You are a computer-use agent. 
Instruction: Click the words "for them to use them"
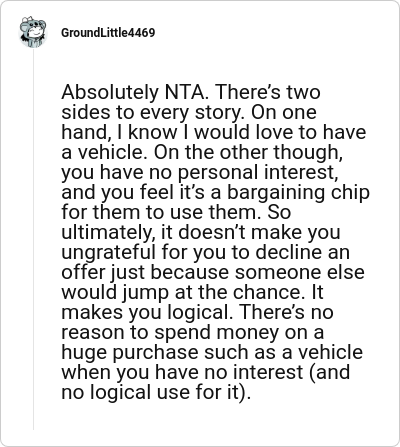[x=161, y=212]
